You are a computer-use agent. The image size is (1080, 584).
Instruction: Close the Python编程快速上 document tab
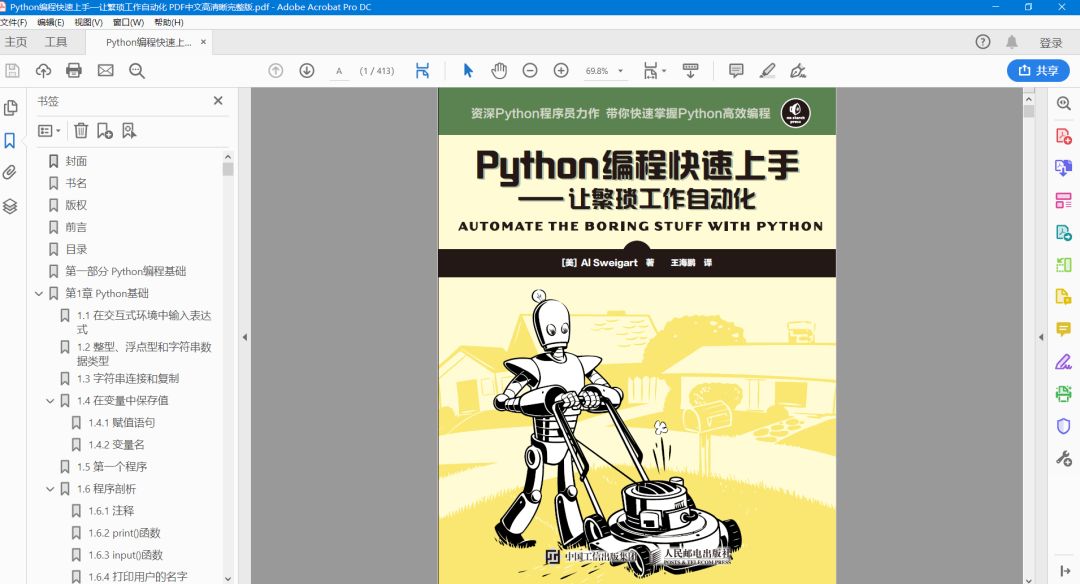coord(203,42)
